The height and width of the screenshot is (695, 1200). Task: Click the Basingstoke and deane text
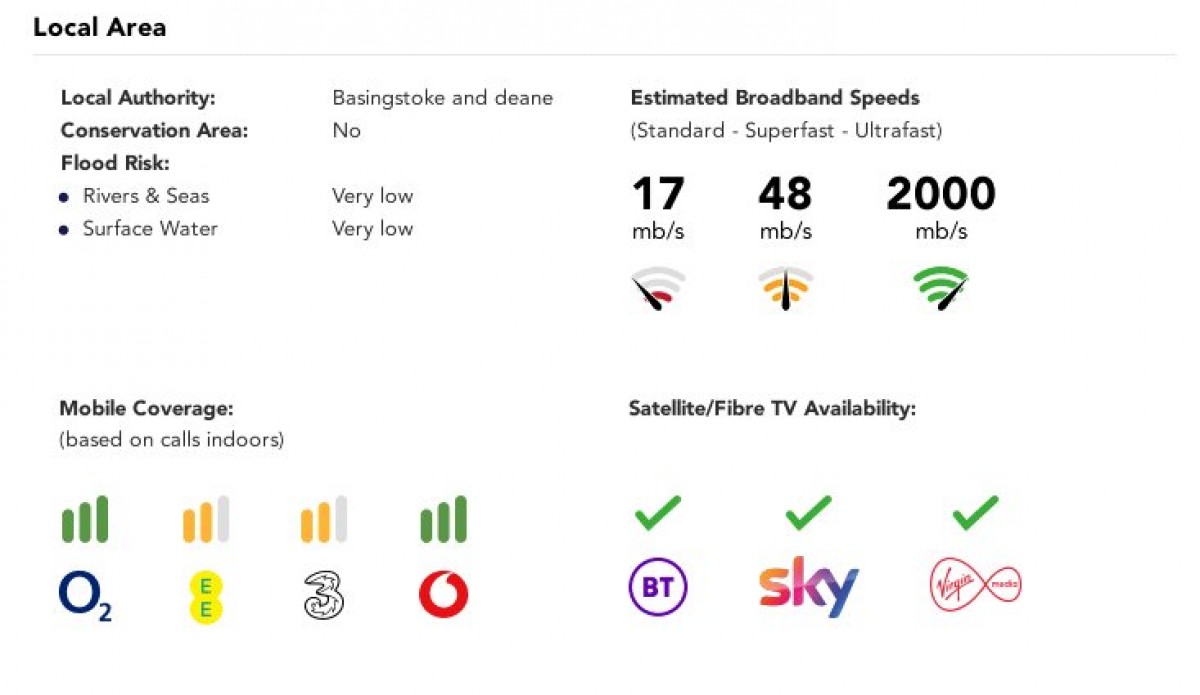pyautogui.click(x=442, y=98)
